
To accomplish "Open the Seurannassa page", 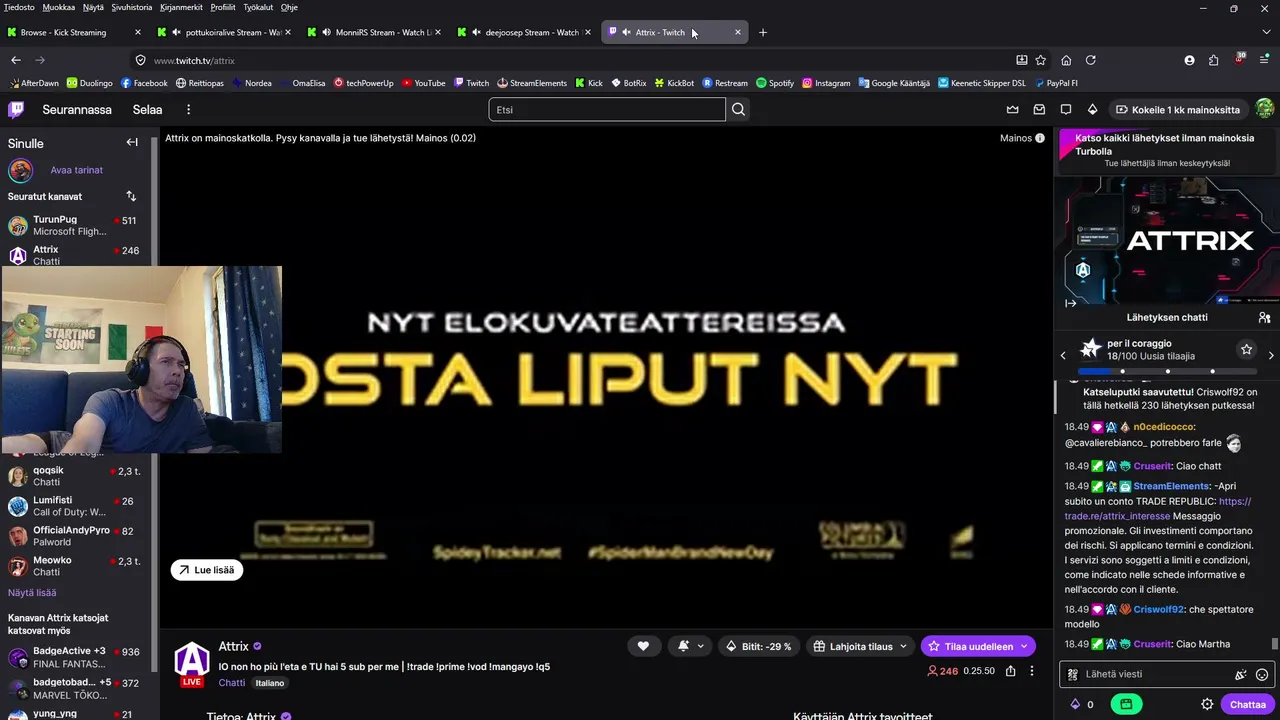I will [77, 110].
